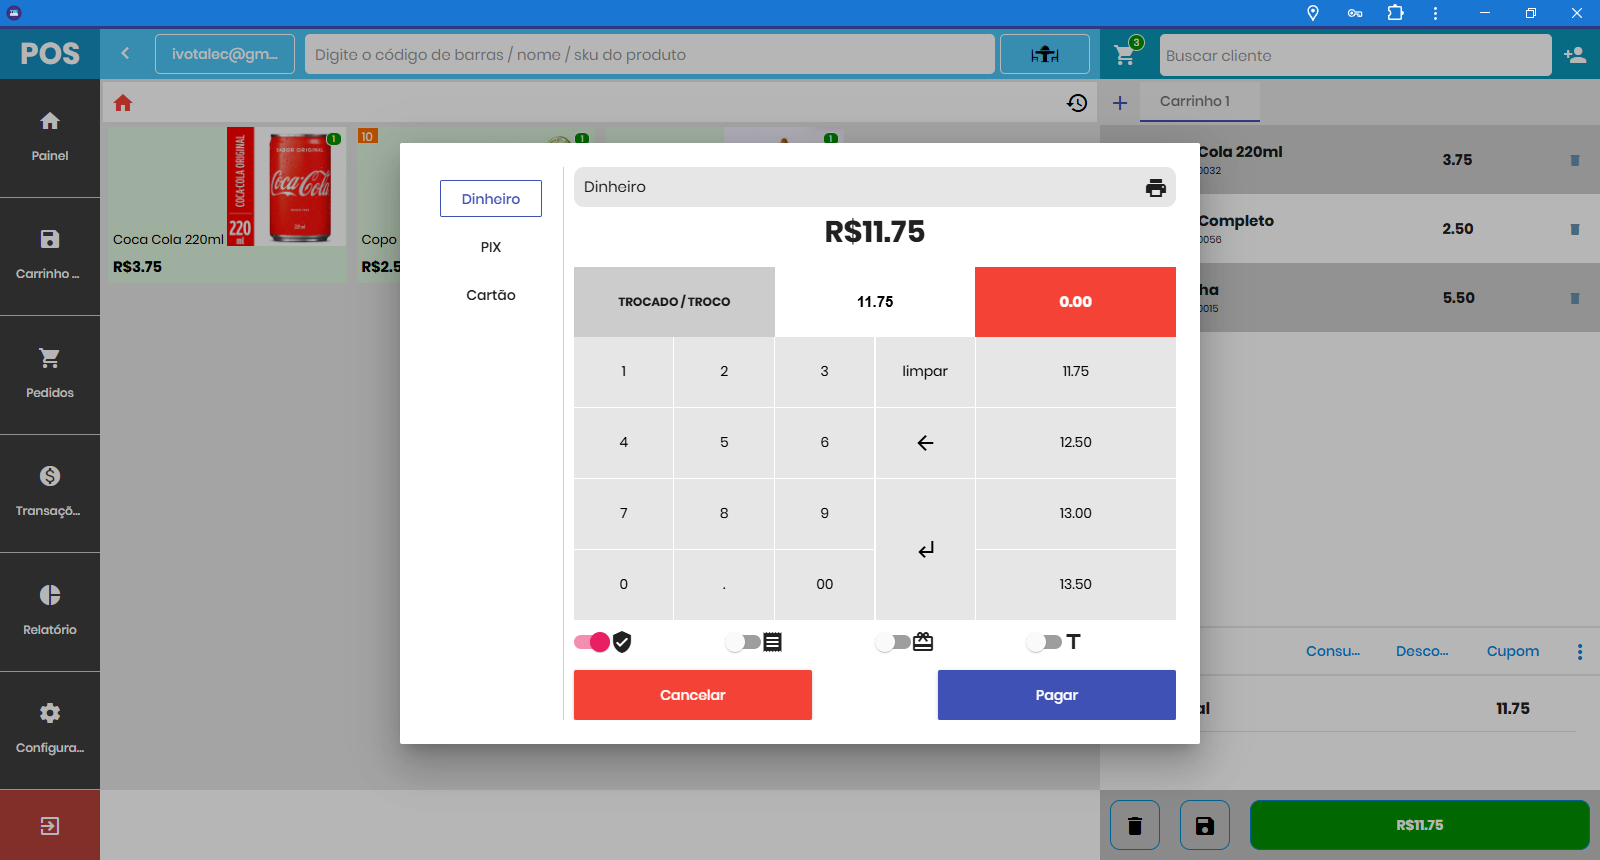This screenshot has width=1600, height=860.
Task: Select the Cartão payment method
Action: (490, 295)
